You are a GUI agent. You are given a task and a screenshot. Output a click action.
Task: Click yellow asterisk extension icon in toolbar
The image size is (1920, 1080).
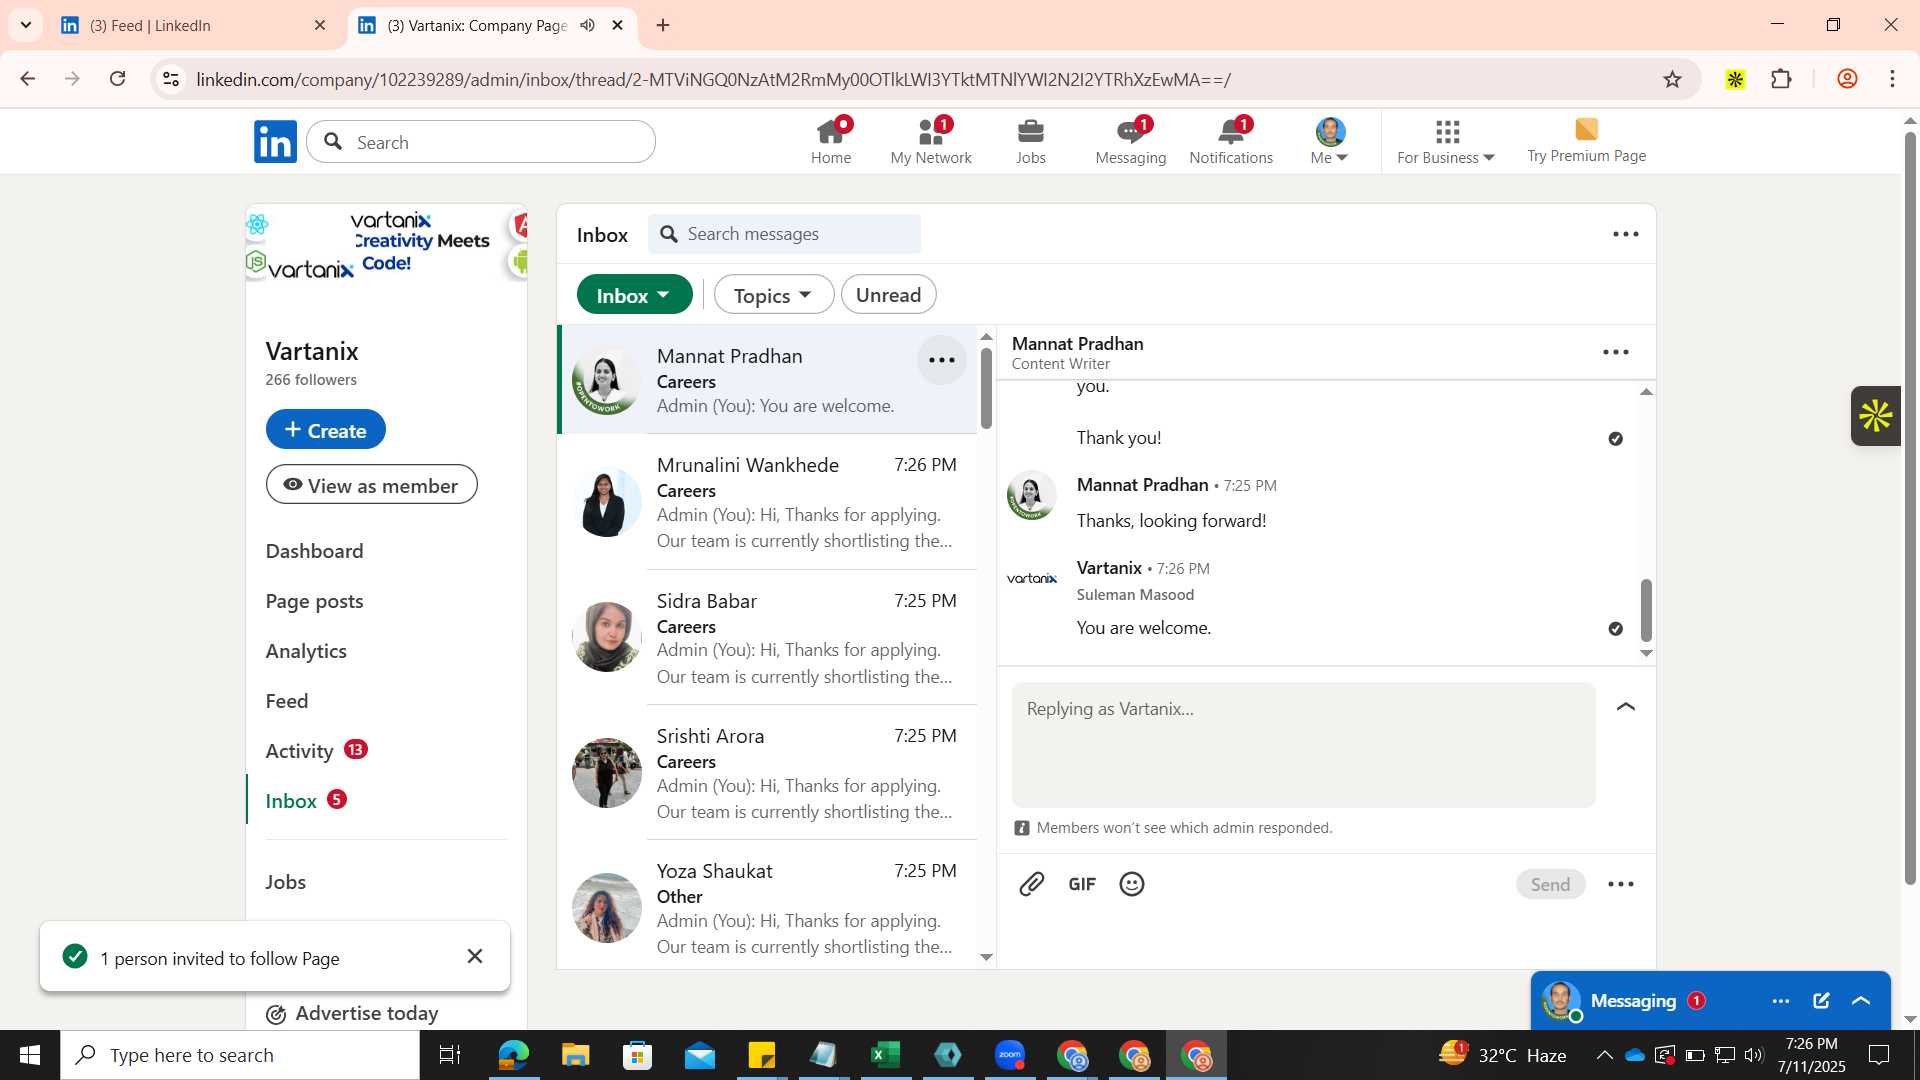pos(1735,79)
